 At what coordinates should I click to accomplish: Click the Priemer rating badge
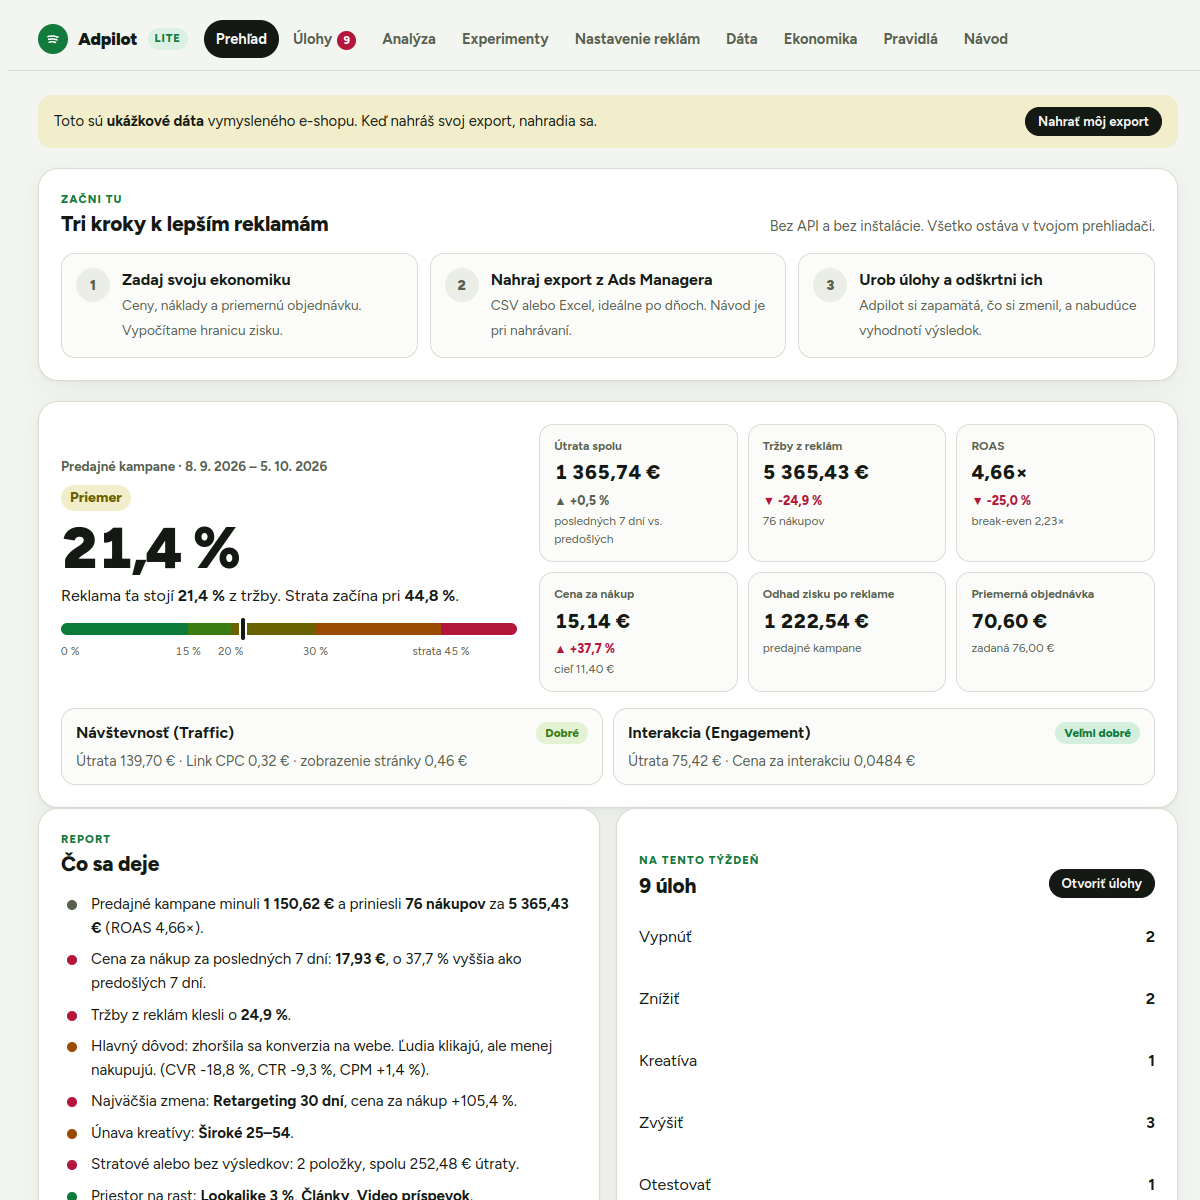pos(96,497)
